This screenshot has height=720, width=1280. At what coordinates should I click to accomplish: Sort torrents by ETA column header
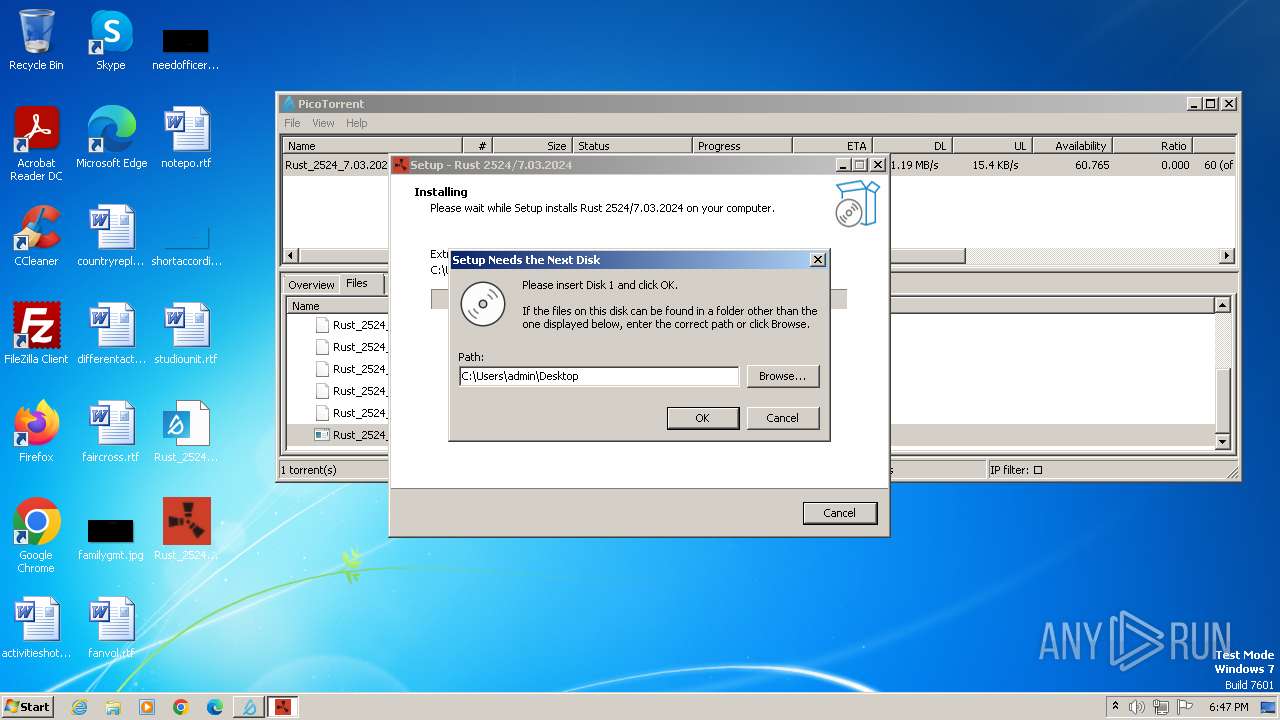833,146
